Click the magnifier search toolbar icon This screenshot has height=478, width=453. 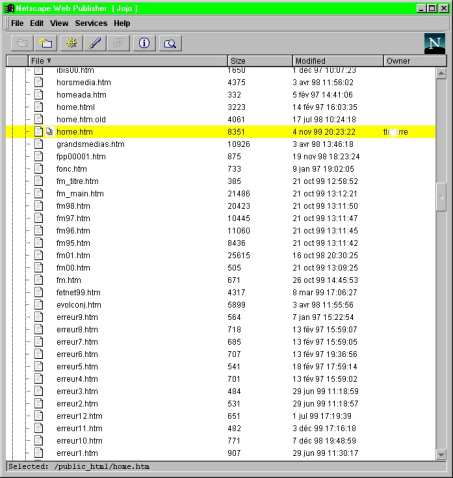(170, 43)
